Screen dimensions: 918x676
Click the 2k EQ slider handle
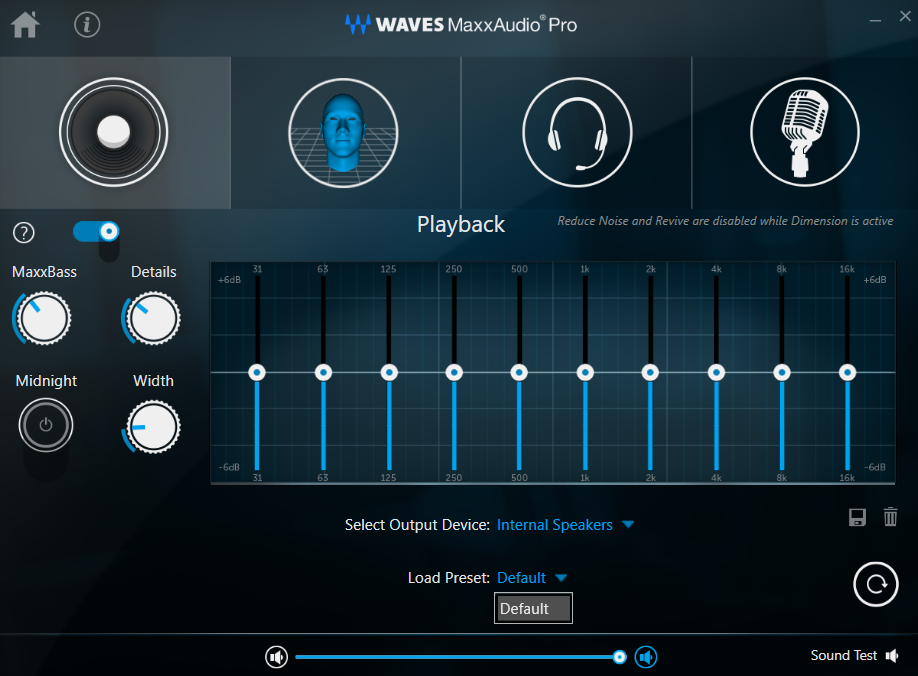click(650, 372)
